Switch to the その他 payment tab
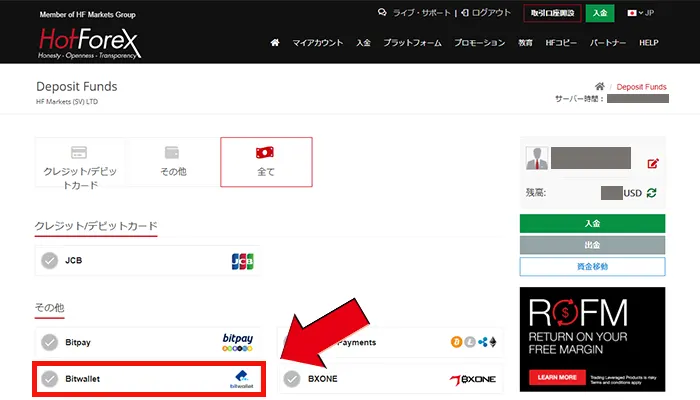The image size is (700, 400). click(173, 163)
